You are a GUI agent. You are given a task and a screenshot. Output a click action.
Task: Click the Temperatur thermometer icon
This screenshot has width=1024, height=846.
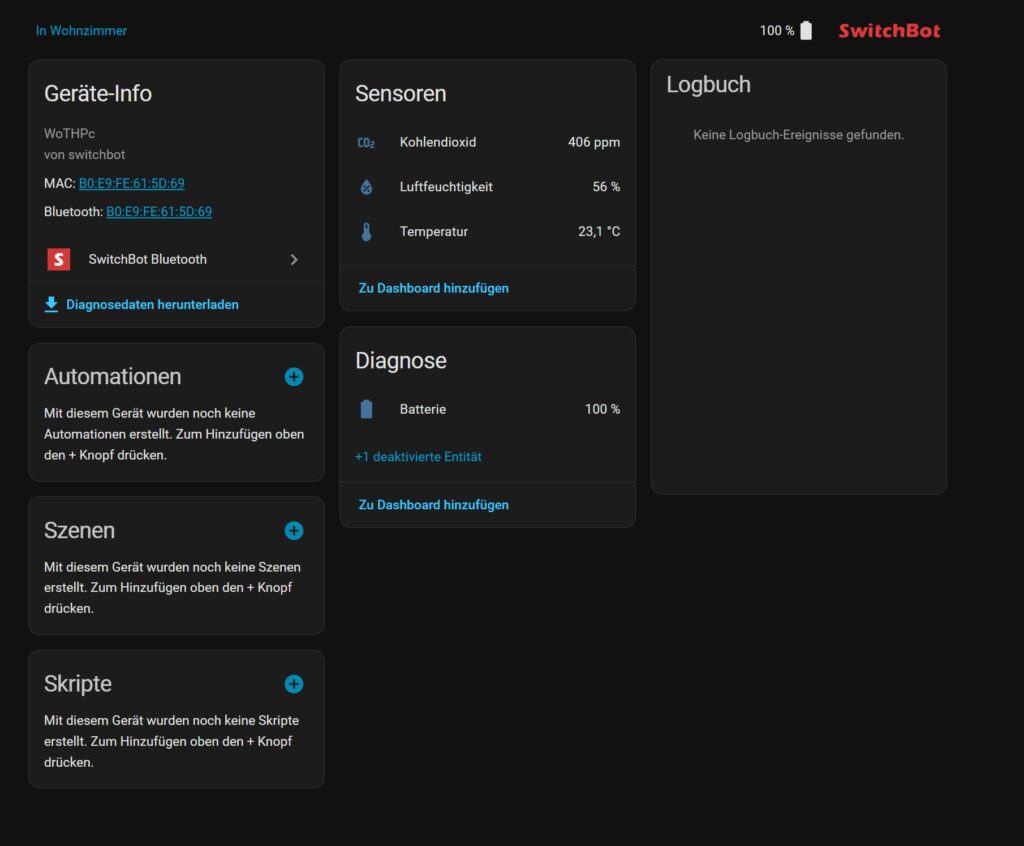point(366,232)
